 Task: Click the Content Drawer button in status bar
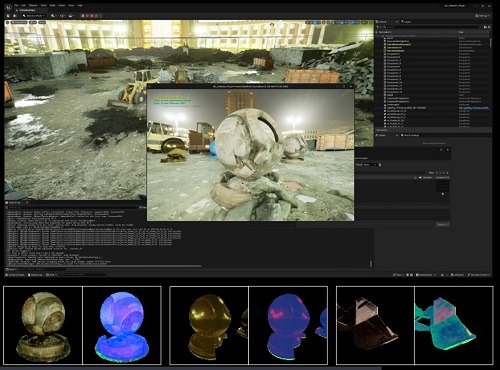point(16,275)
